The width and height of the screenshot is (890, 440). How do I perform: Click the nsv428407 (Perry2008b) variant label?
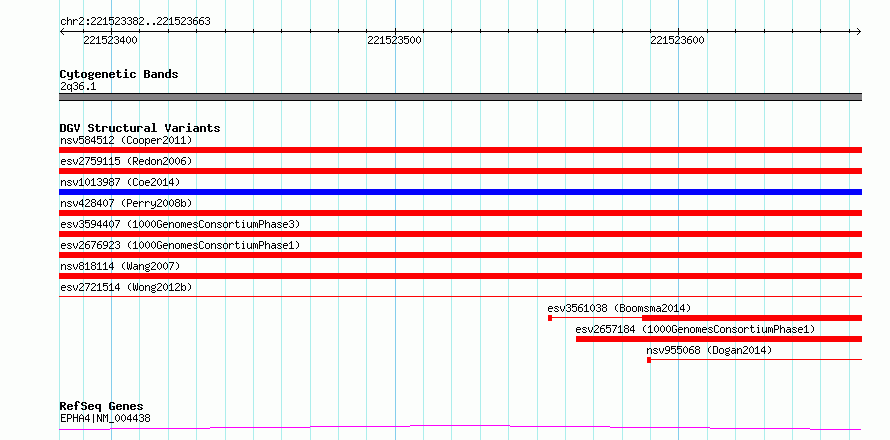pos(126,203)
